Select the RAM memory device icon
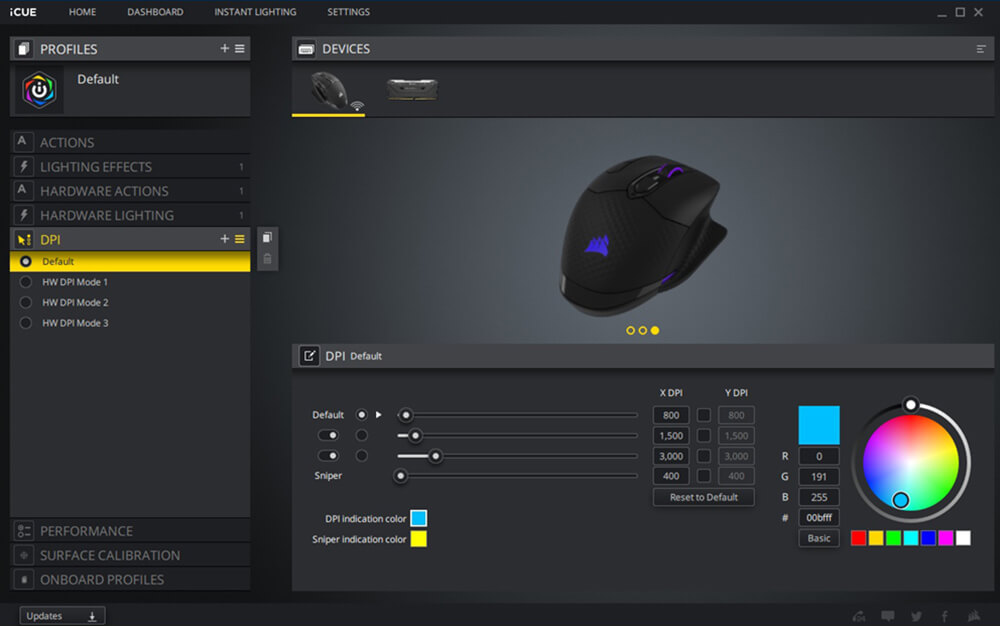1000x626 pixels. coord(412,90)
